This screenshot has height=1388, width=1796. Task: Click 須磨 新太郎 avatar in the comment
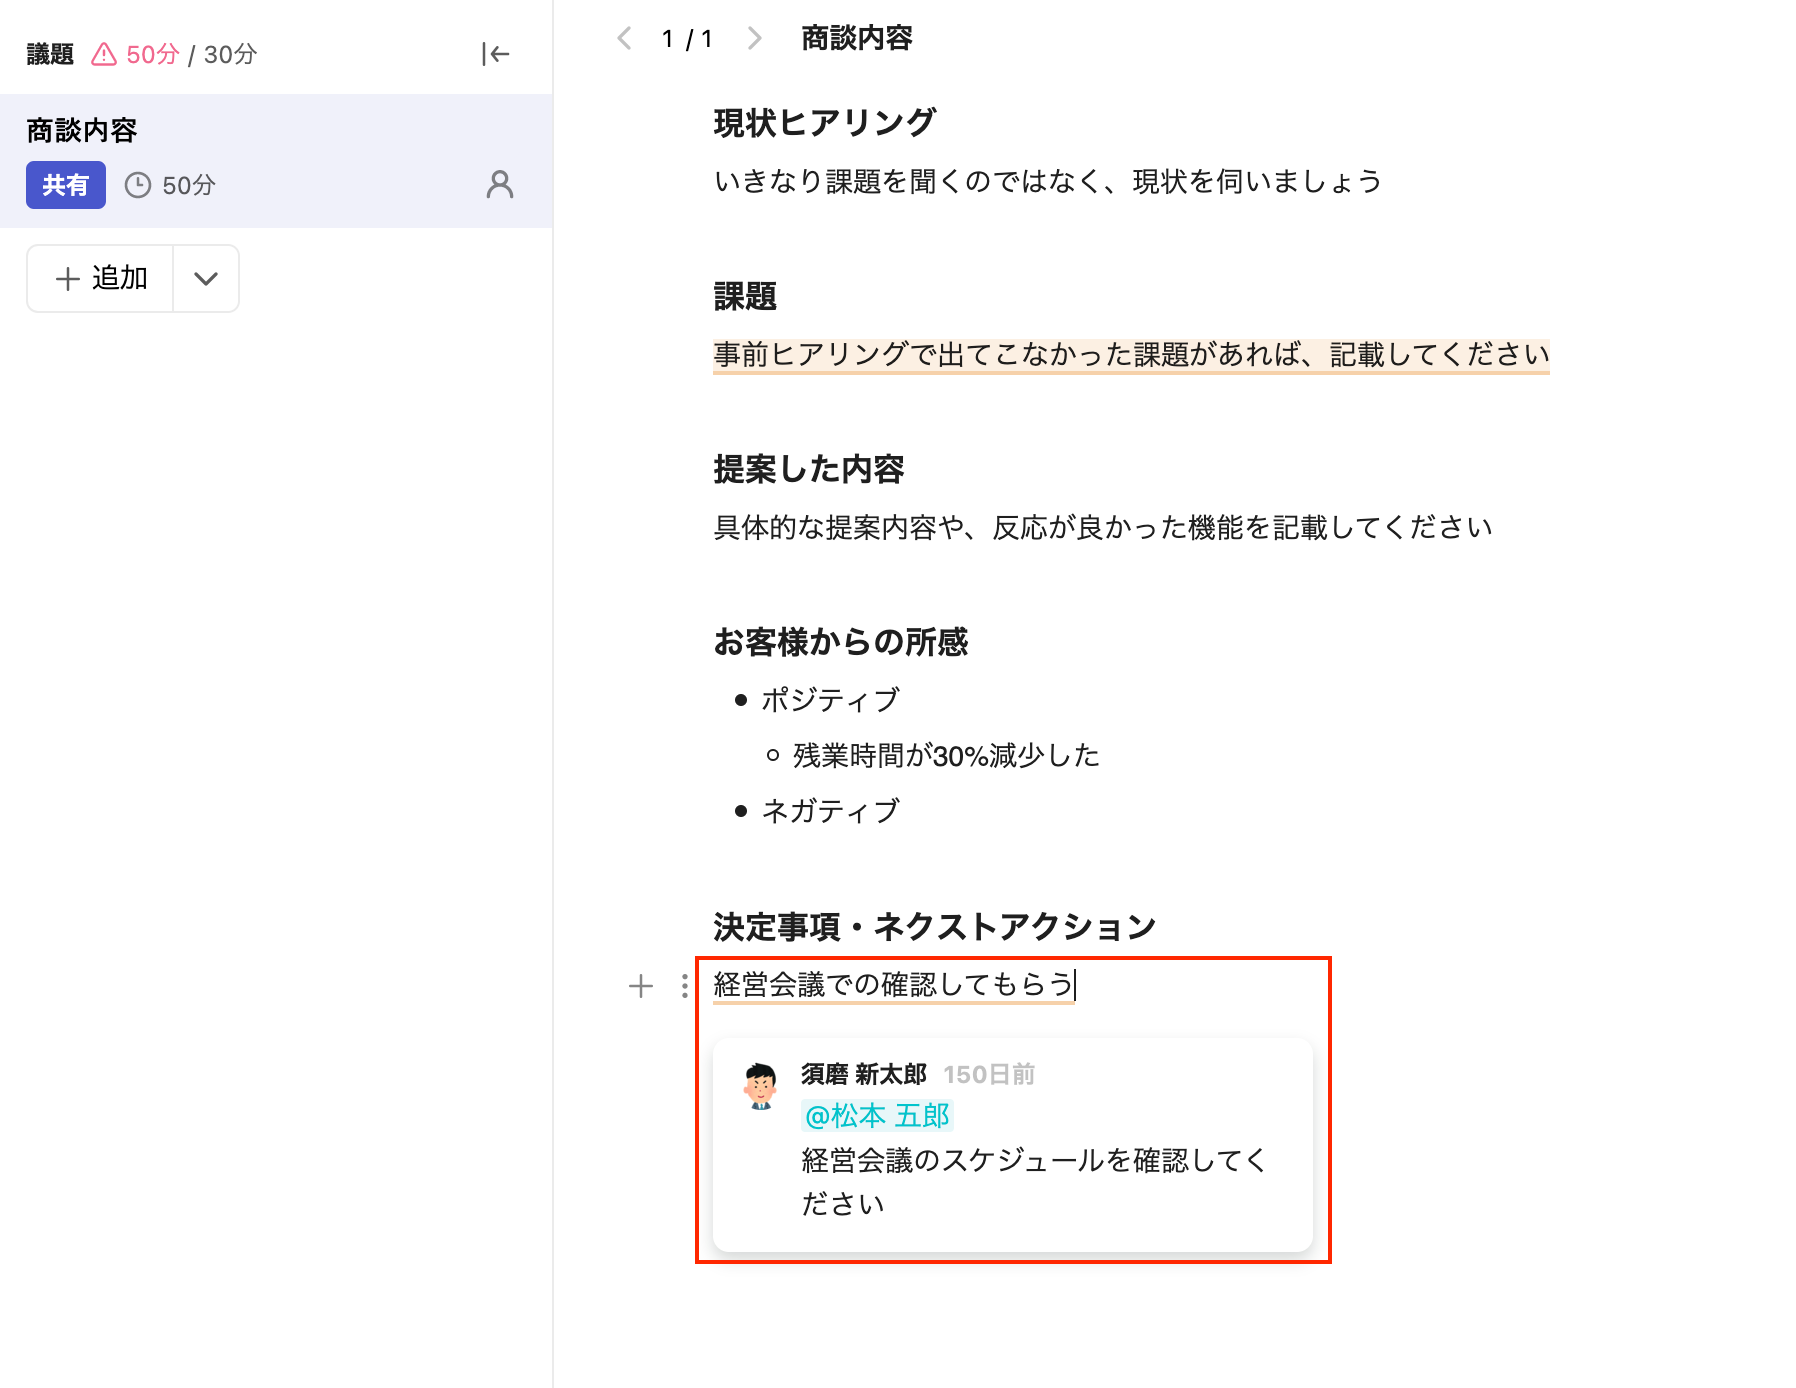(x=760, y=1086)
